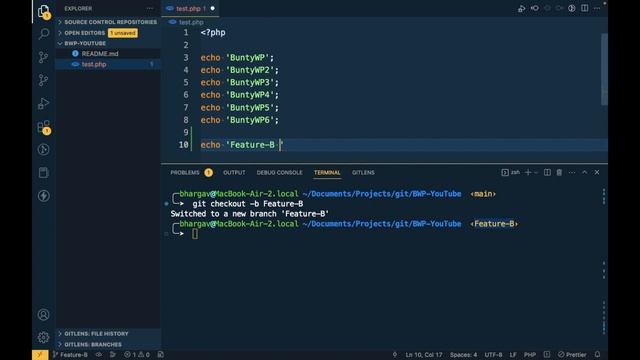The image size is (640, 360).
Task: Switch to the Problems tab
Action: tap(185, 173)
